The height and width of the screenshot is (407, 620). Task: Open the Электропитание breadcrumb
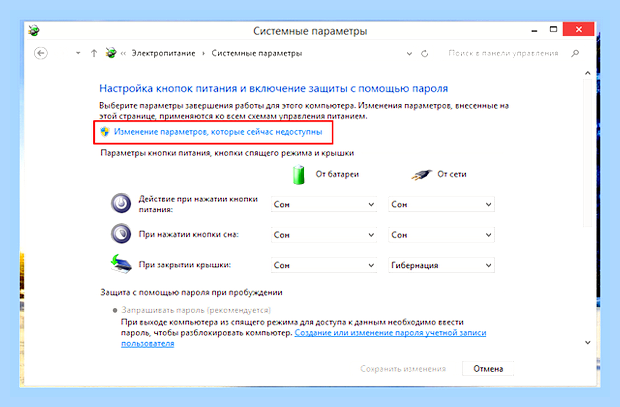coord(163,53)
